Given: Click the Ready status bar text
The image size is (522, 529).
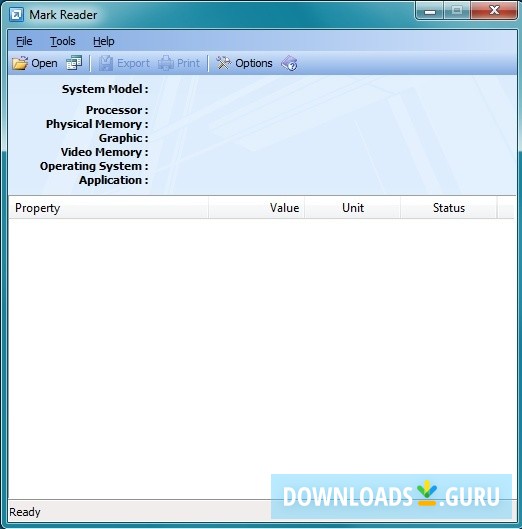Looking at the screenshot, I should pos(25,512).
